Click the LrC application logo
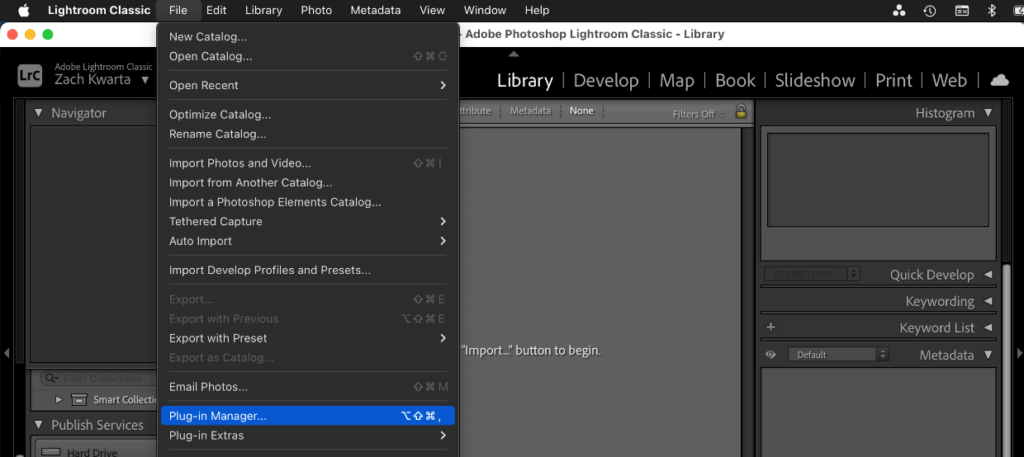The height and width of the screenshot is (457, 1024). 30,75
